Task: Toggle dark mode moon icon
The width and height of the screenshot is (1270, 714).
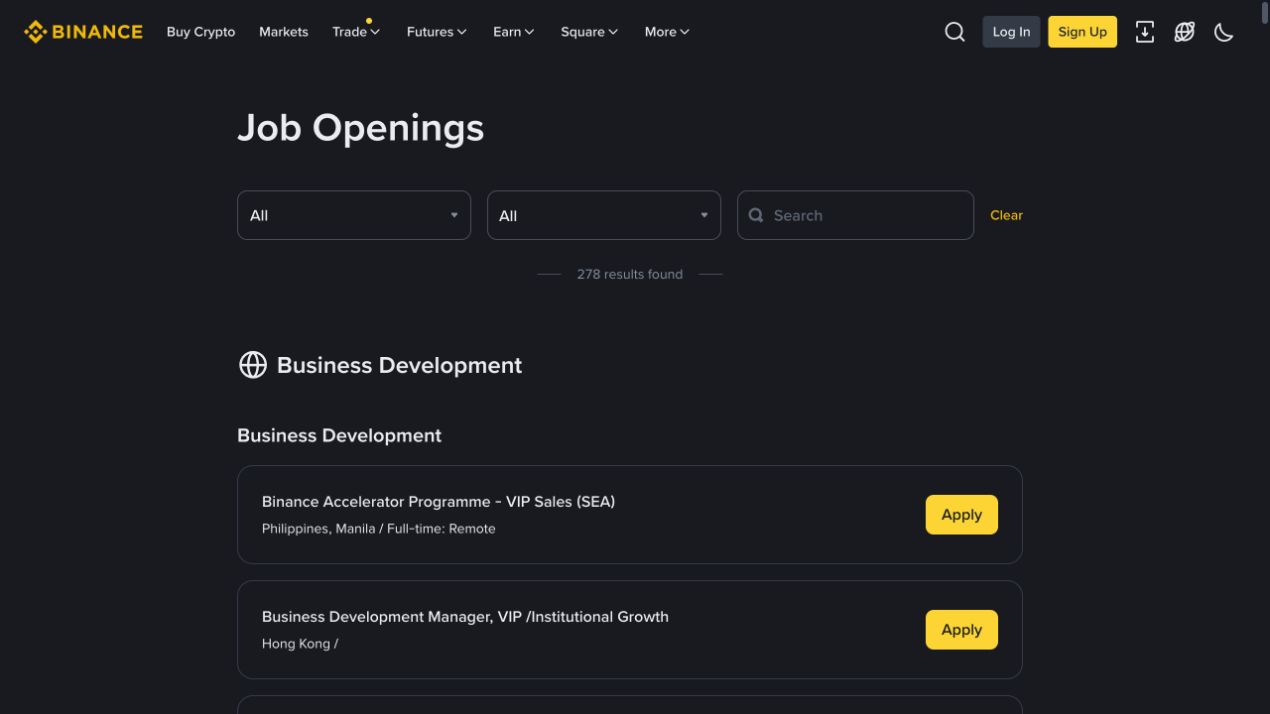Action: point(1224,32)
